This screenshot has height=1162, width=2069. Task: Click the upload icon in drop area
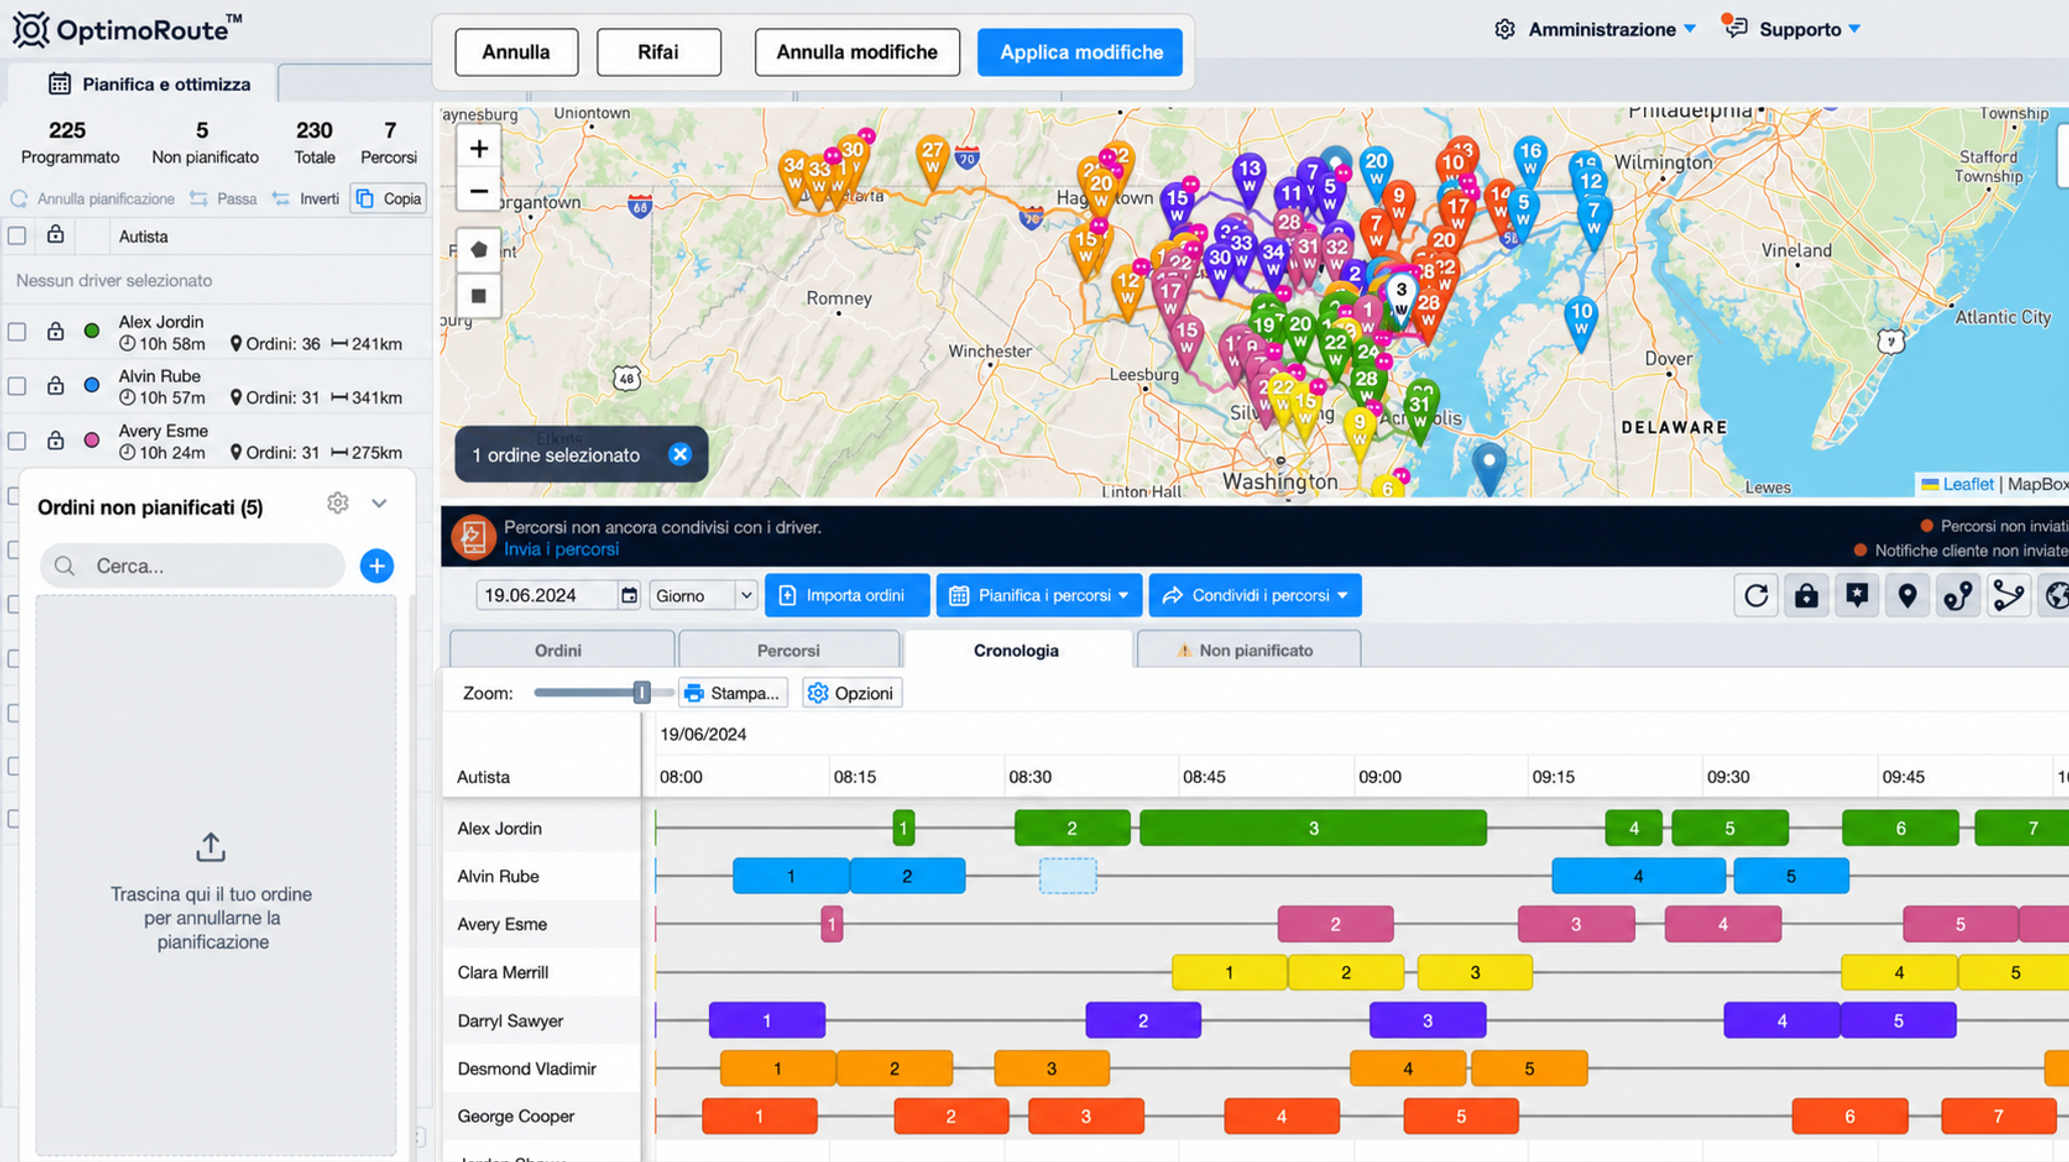211,848
